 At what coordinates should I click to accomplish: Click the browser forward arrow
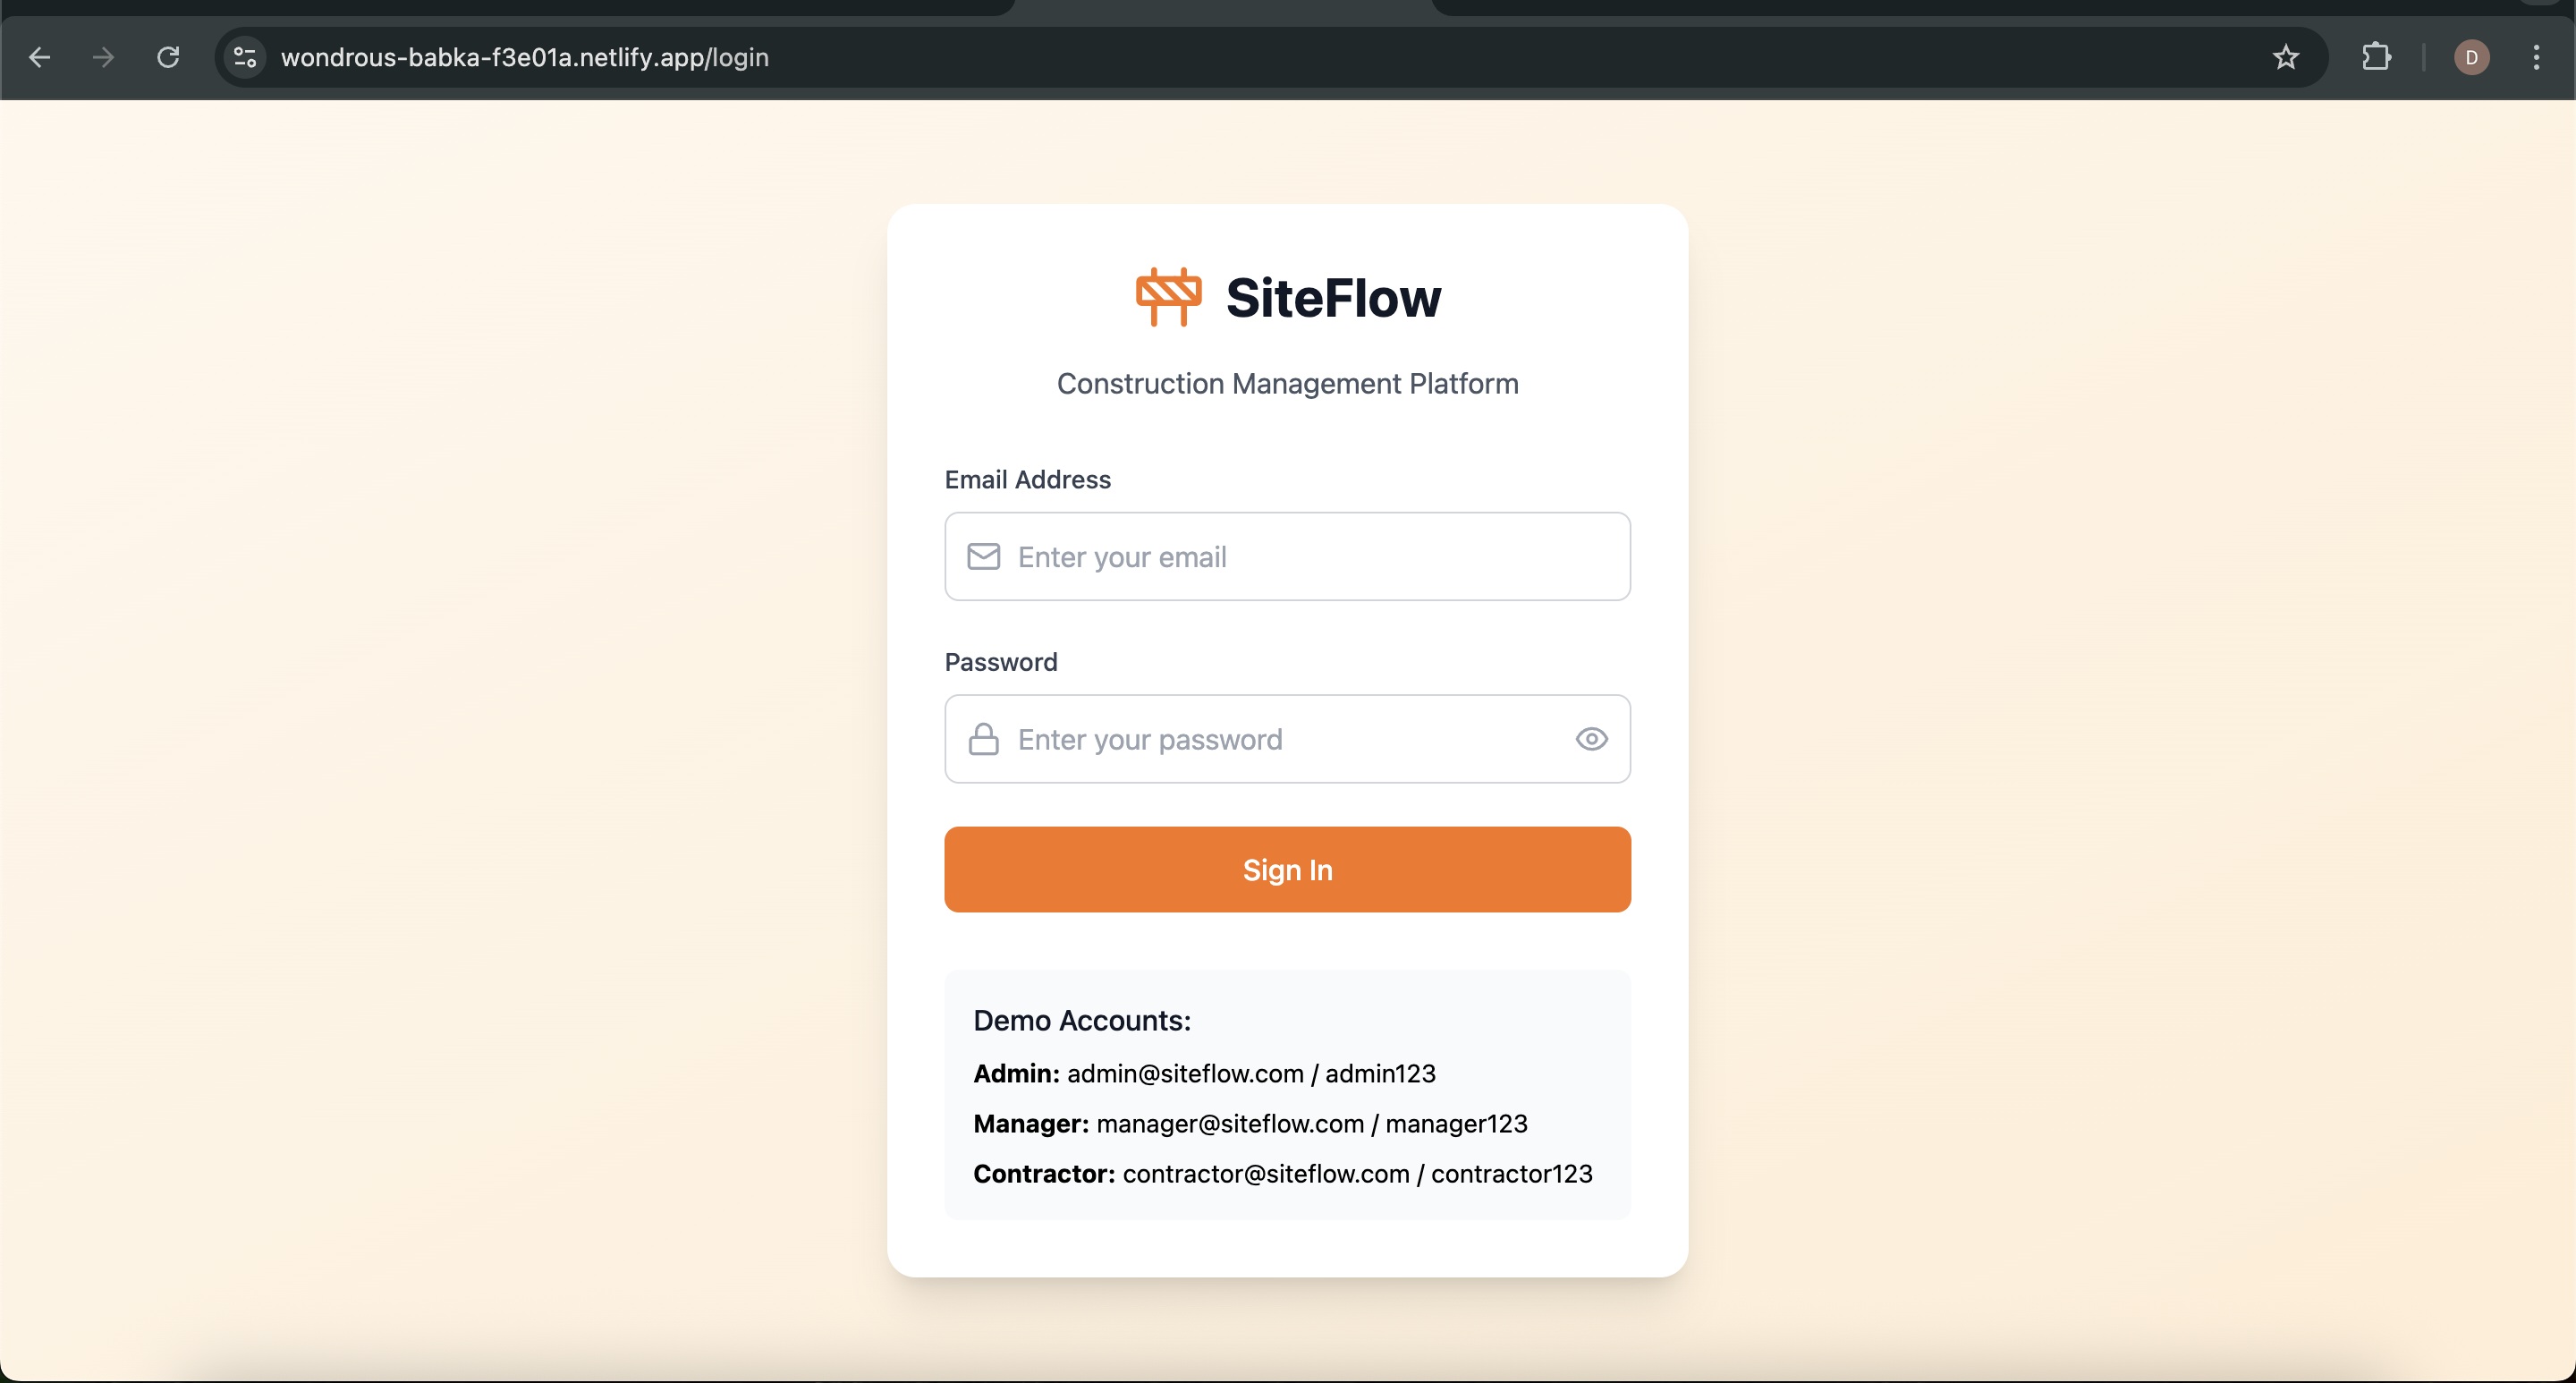coord(103,57)
